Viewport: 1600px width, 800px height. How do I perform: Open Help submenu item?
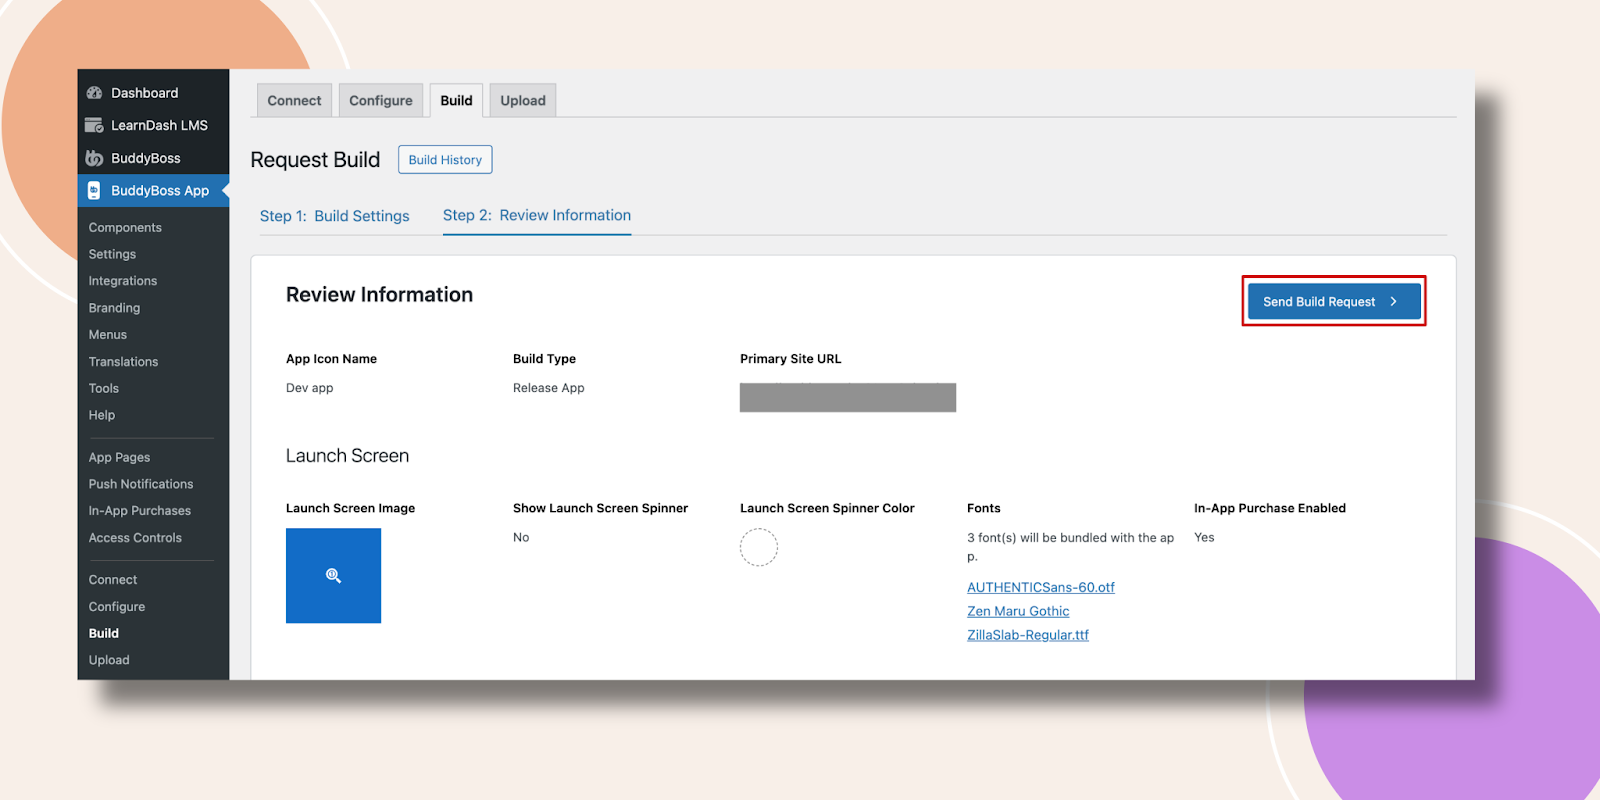(102, 415)
